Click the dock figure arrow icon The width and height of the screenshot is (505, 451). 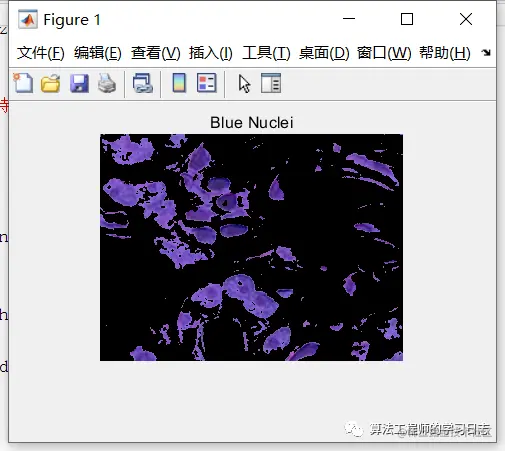[x=486, y=52]
